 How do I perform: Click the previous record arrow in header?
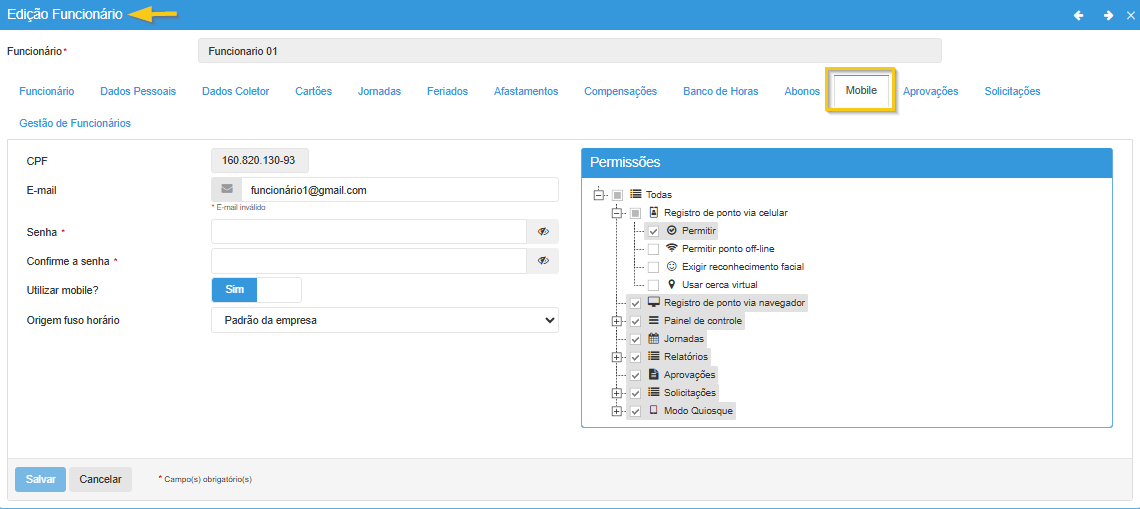point(1078,15)
